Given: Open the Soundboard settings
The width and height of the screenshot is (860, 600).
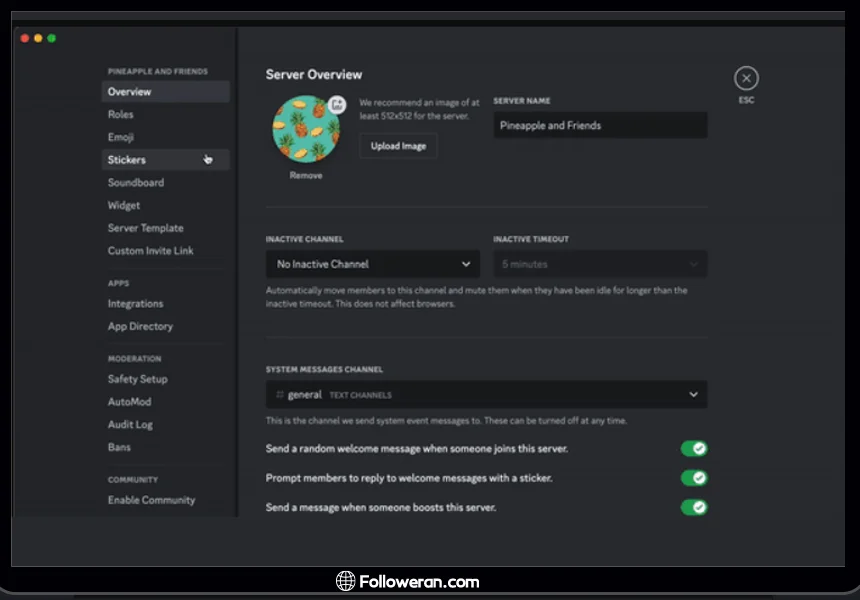Looking at the screenshot, I should click(x=136, y=183).
